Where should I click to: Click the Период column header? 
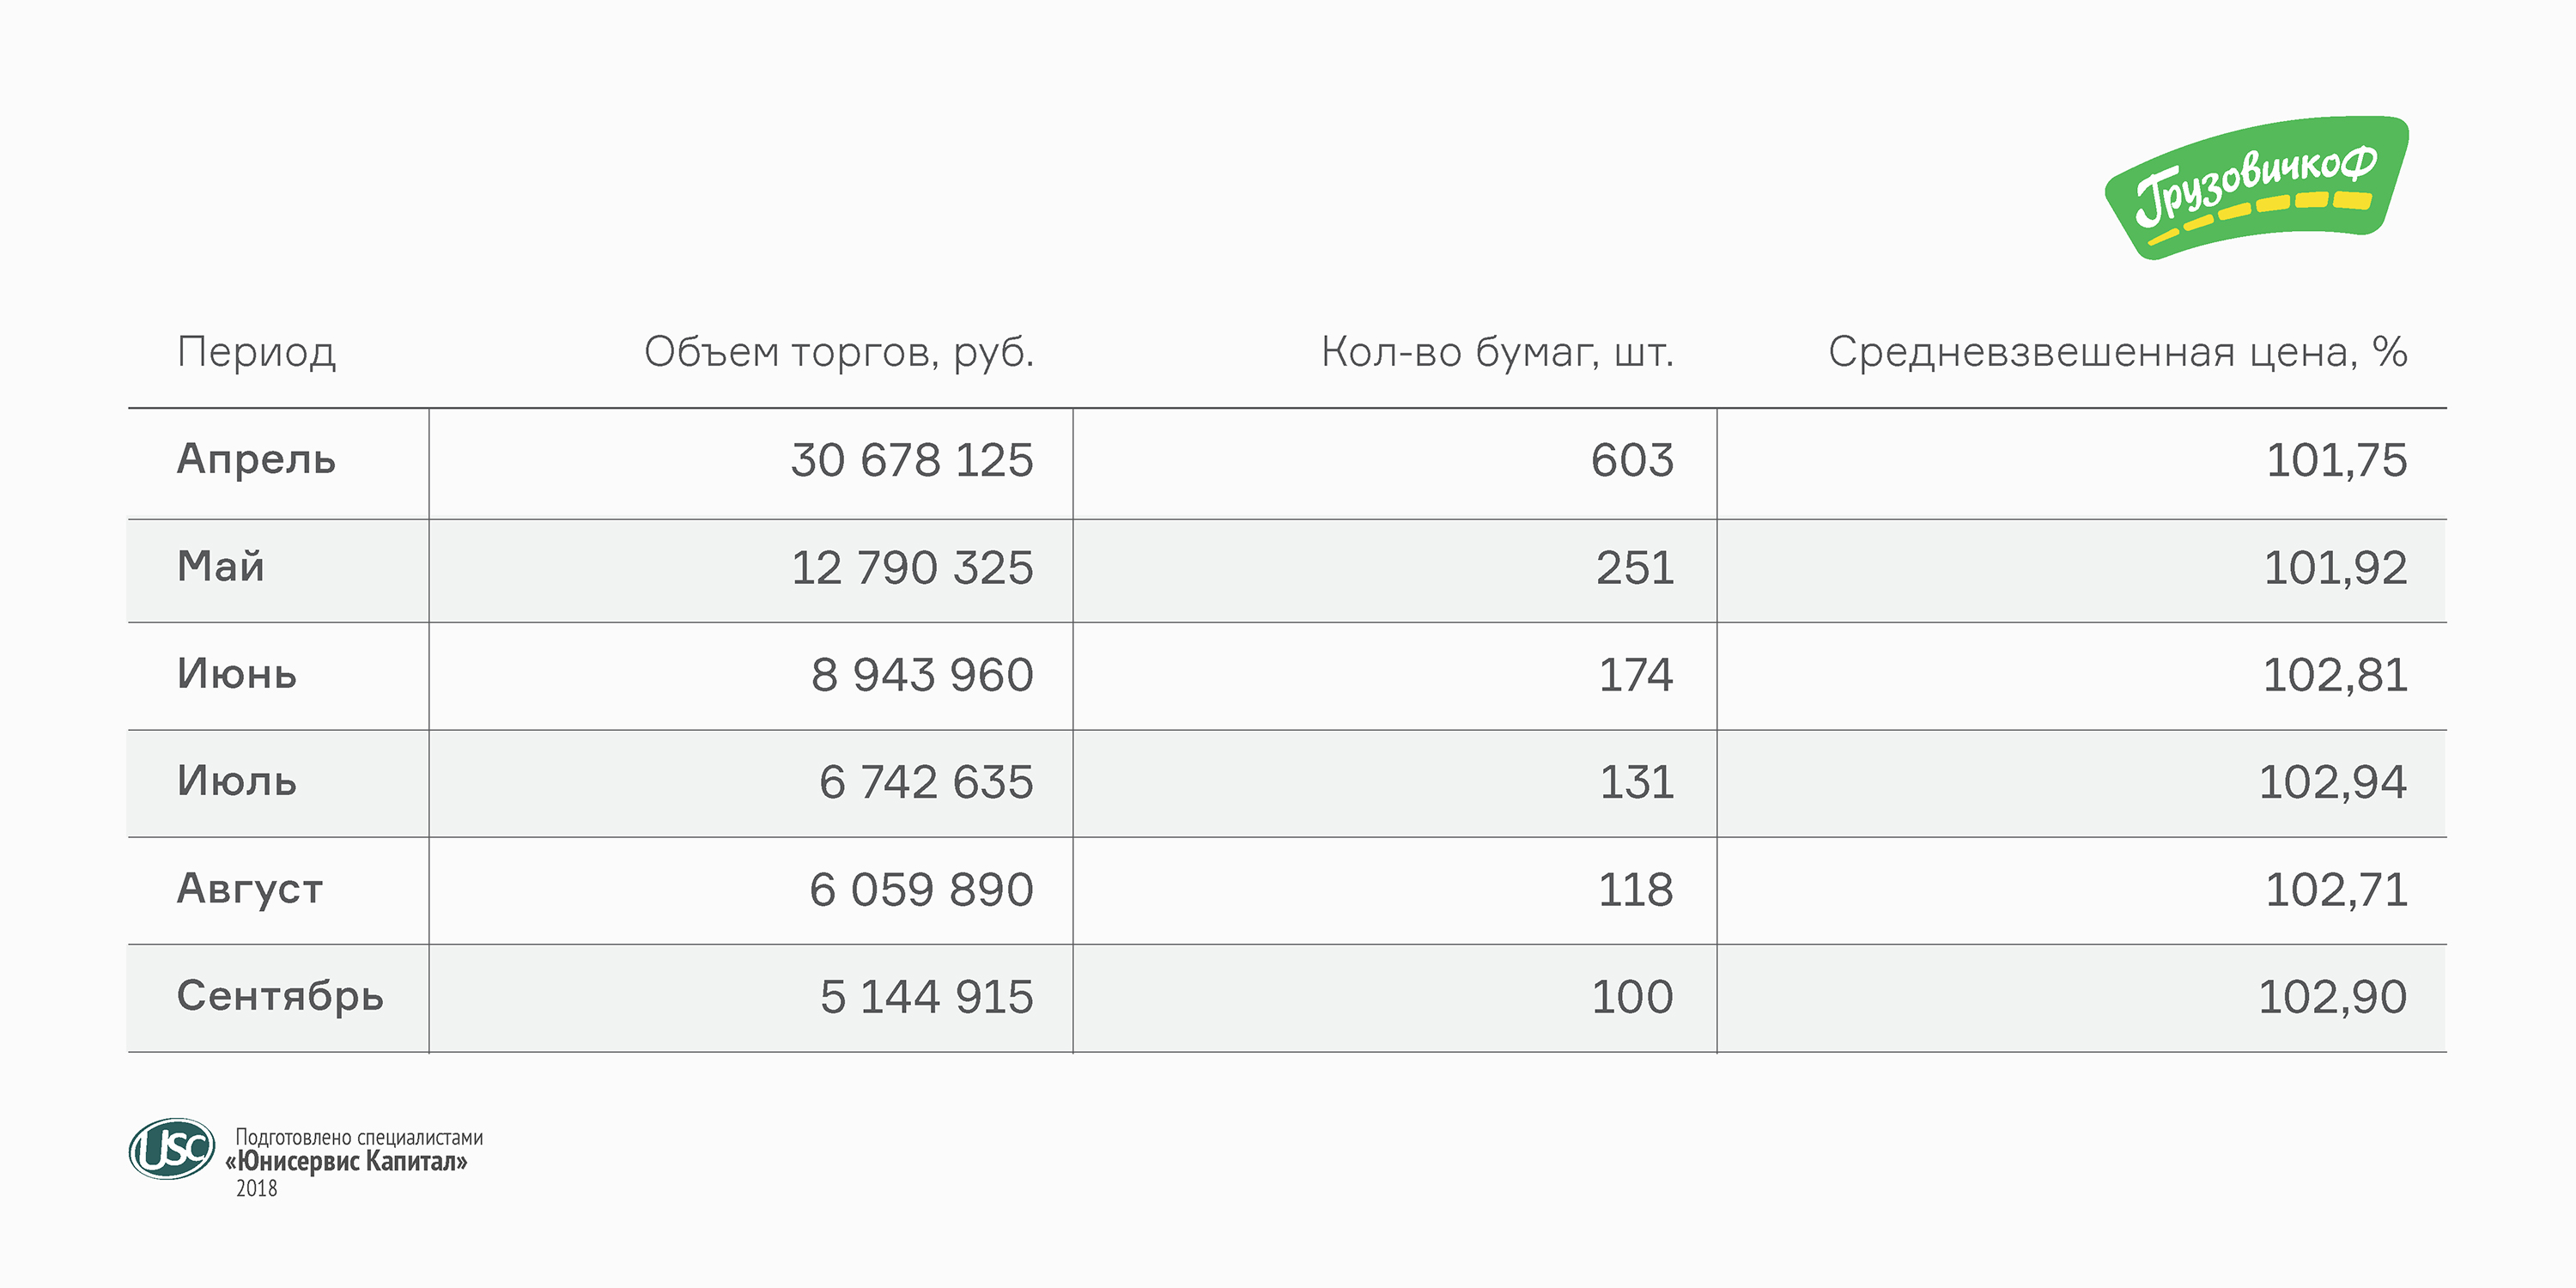tap(256, 352)
